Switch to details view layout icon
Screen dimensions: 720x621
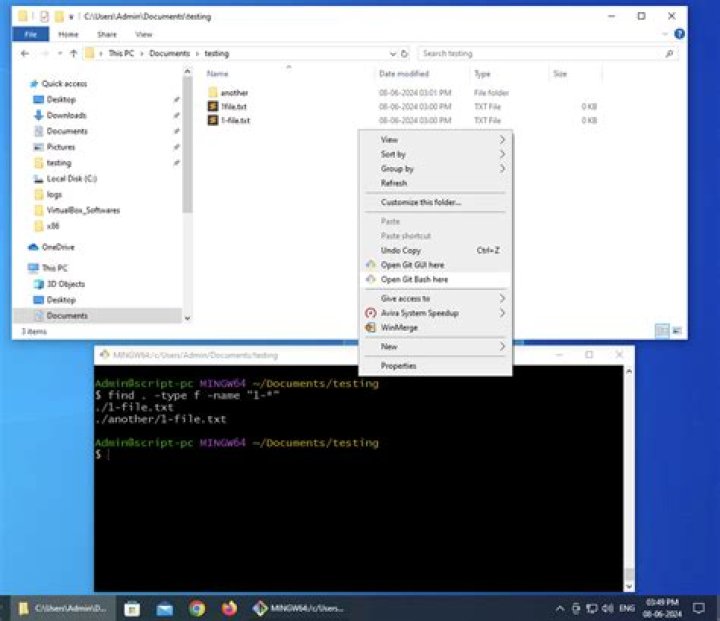662,330
